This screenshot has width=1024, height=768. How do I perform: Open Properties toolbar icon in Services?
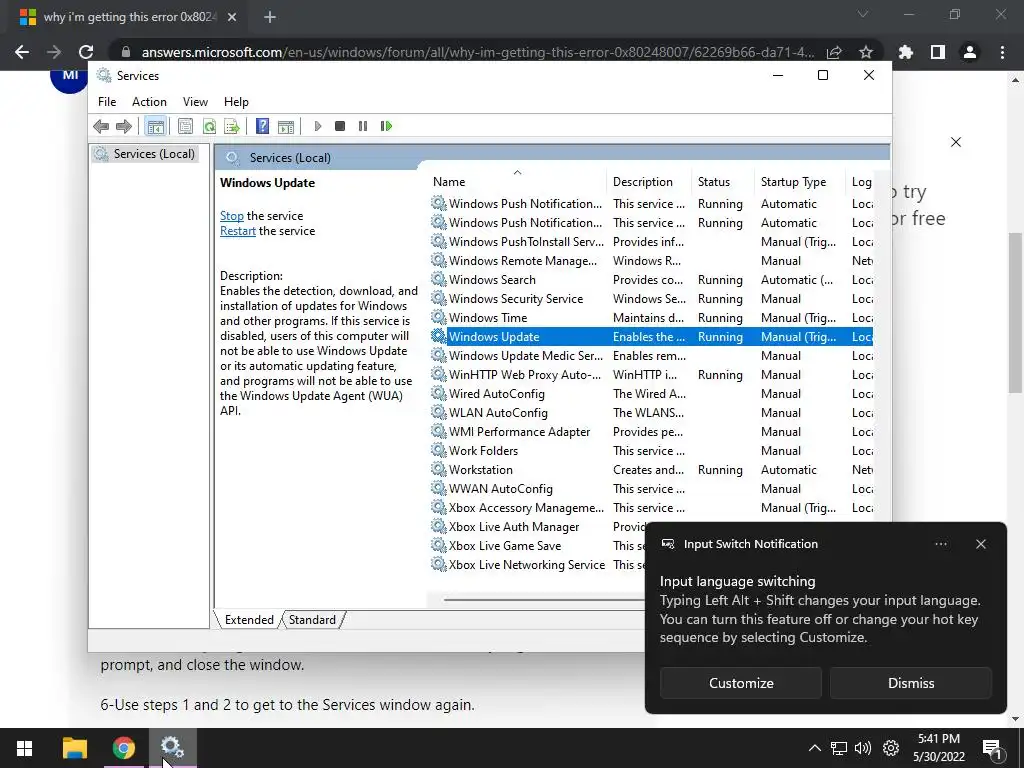[x=185, y=126]
